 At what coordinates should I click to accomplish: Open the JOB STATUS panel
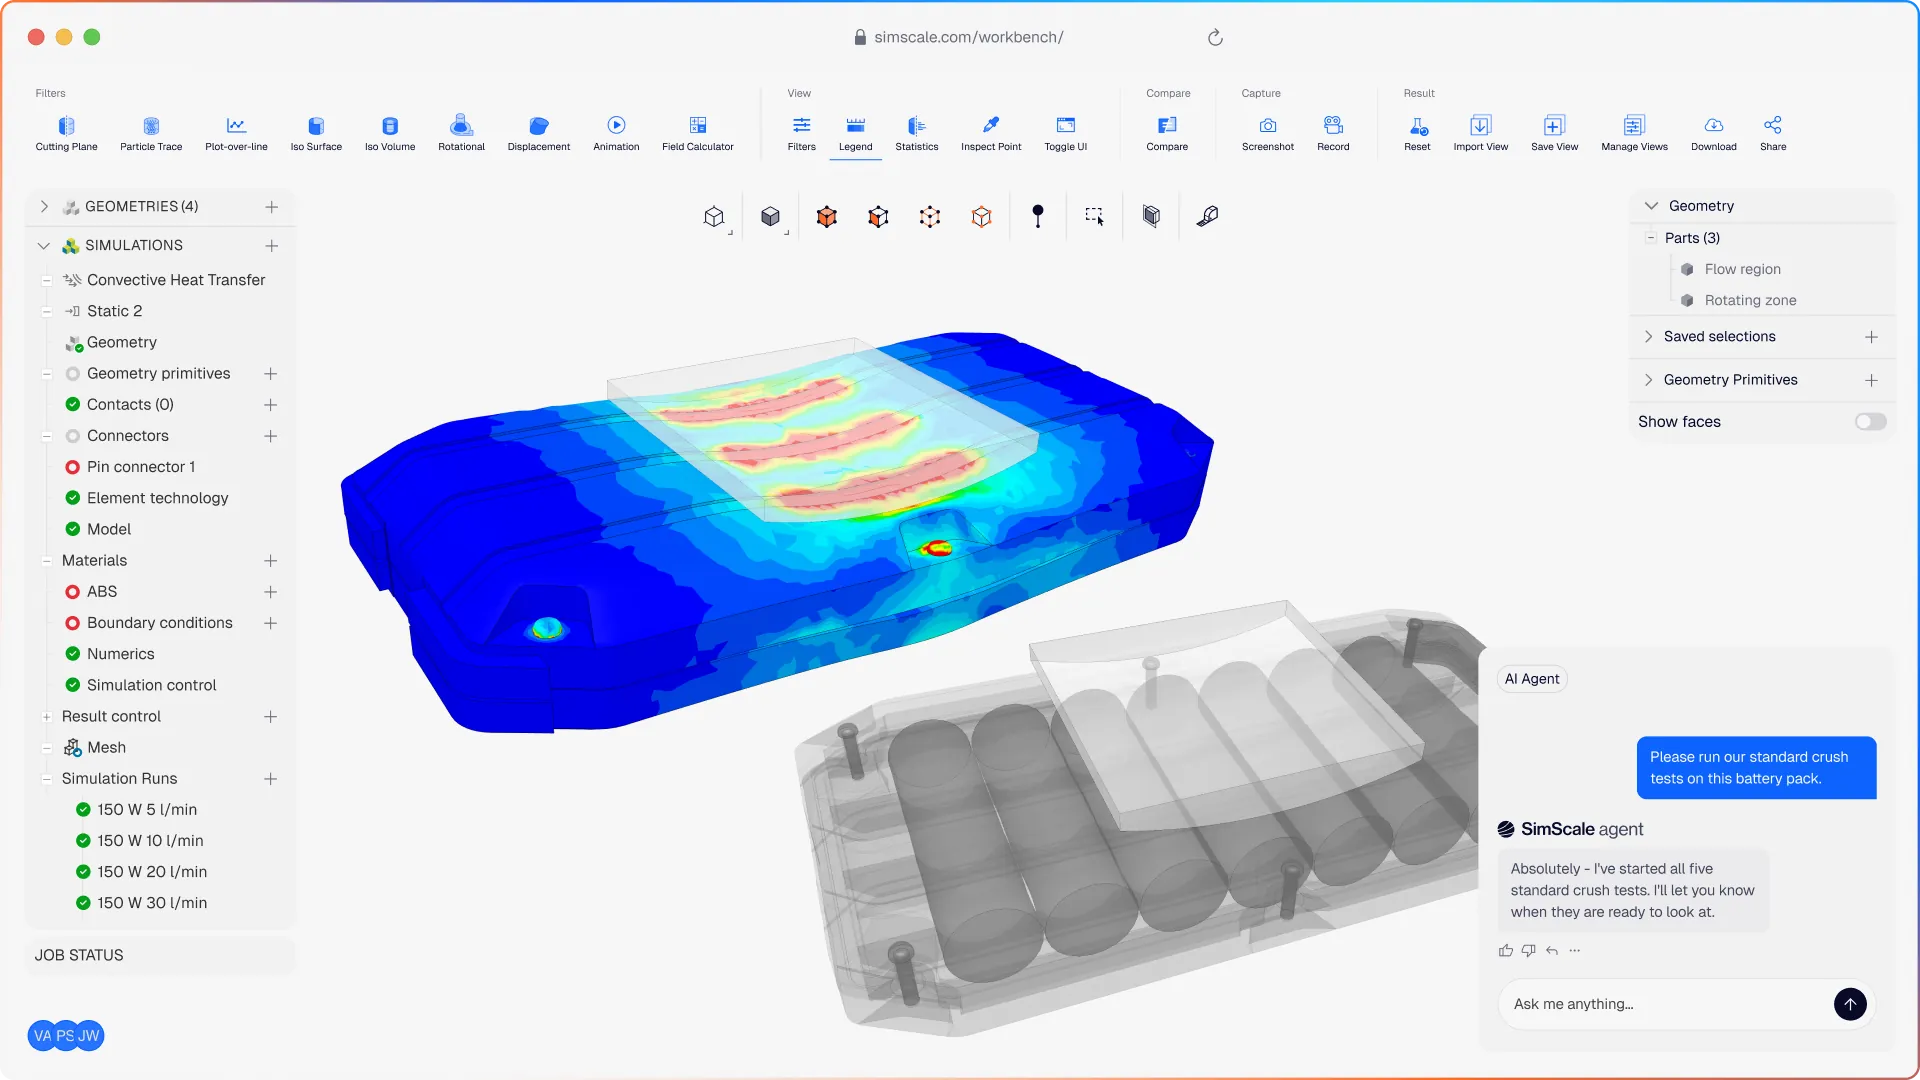pos(160,955)
